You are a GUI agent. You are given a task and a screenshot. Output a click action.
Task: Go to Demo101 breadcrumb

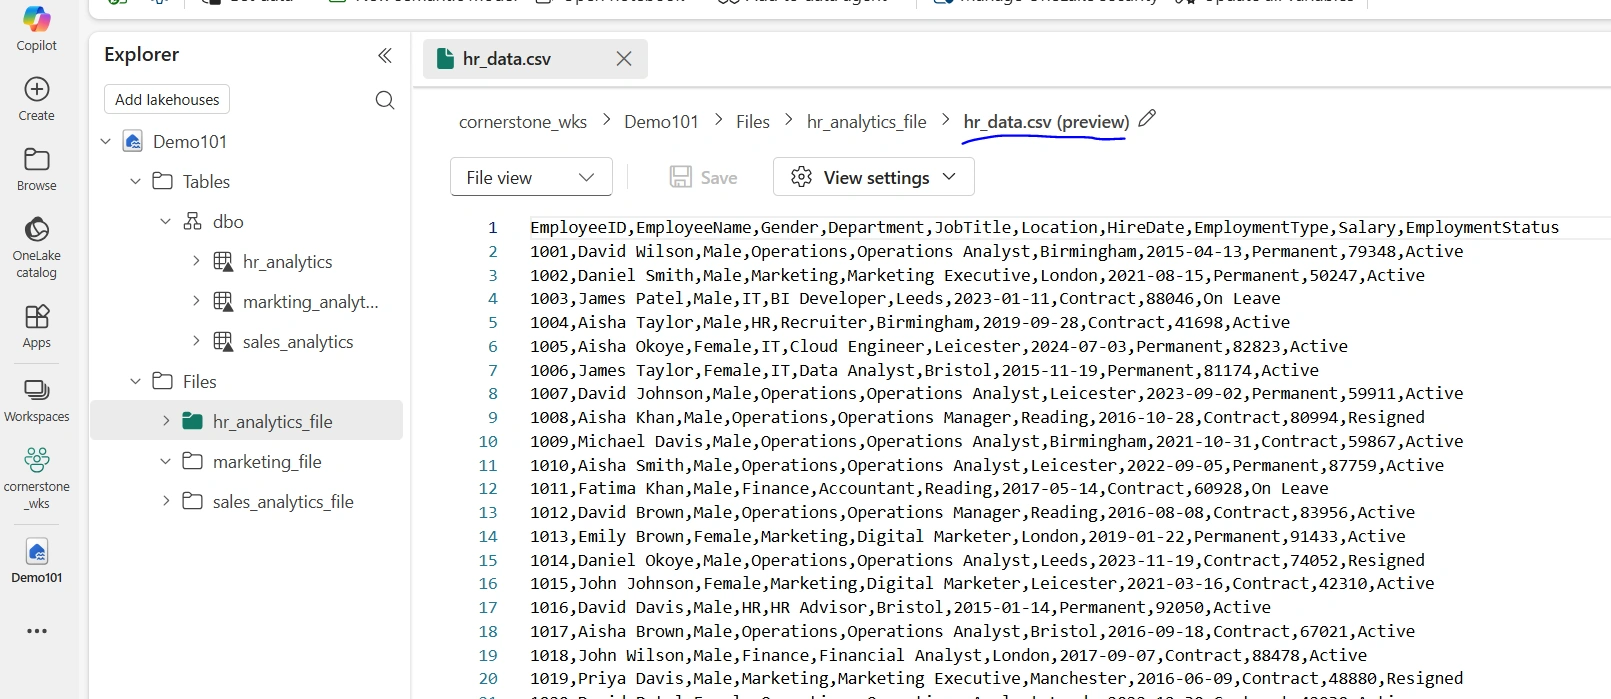(661, 122)
